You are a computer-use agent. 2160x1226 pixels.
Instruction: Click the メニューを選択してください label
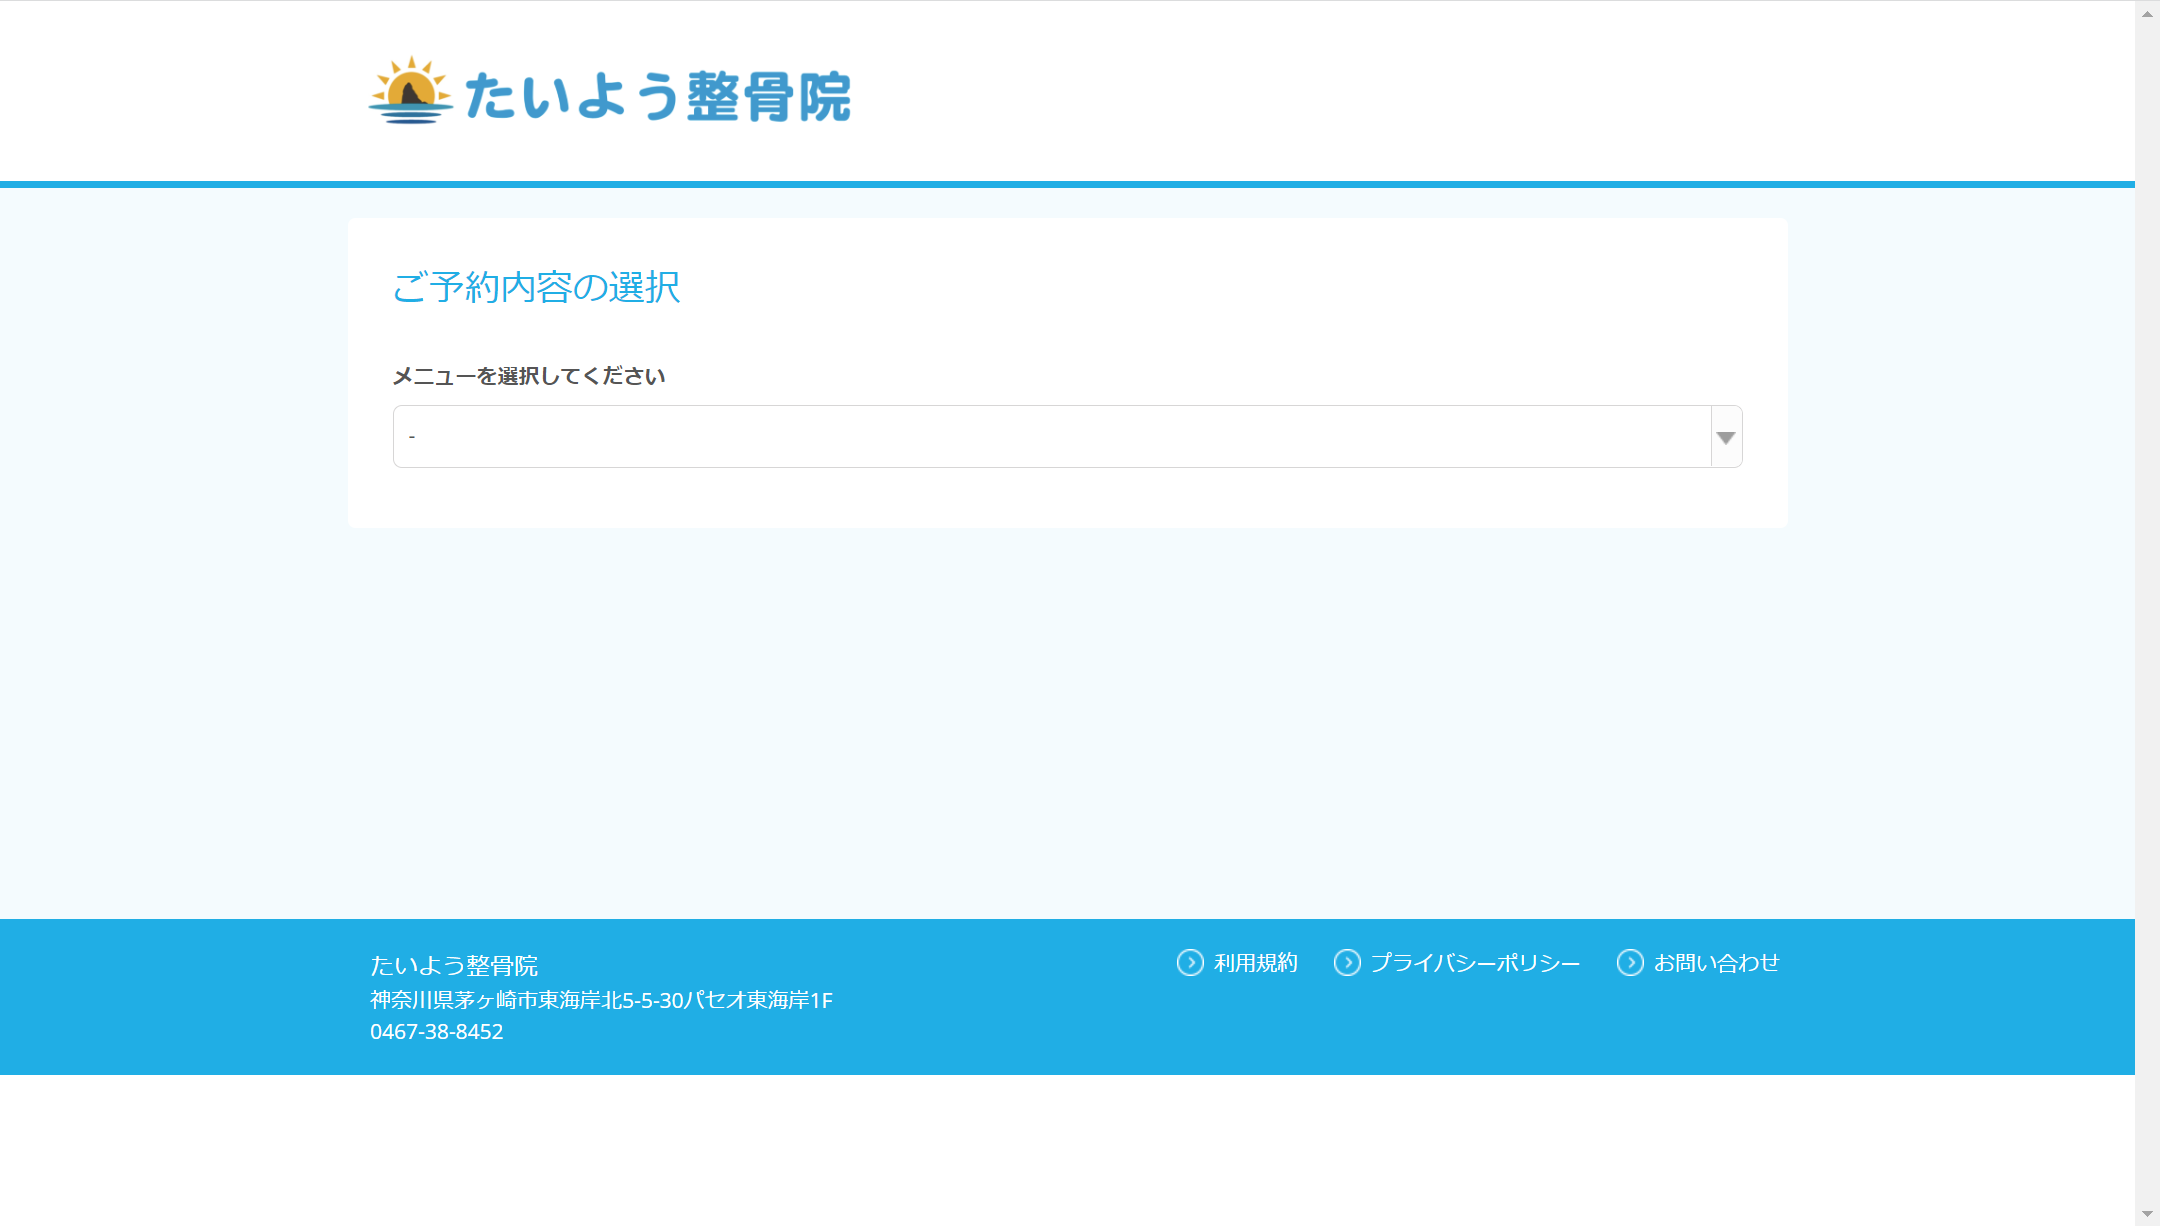point(528,376)
